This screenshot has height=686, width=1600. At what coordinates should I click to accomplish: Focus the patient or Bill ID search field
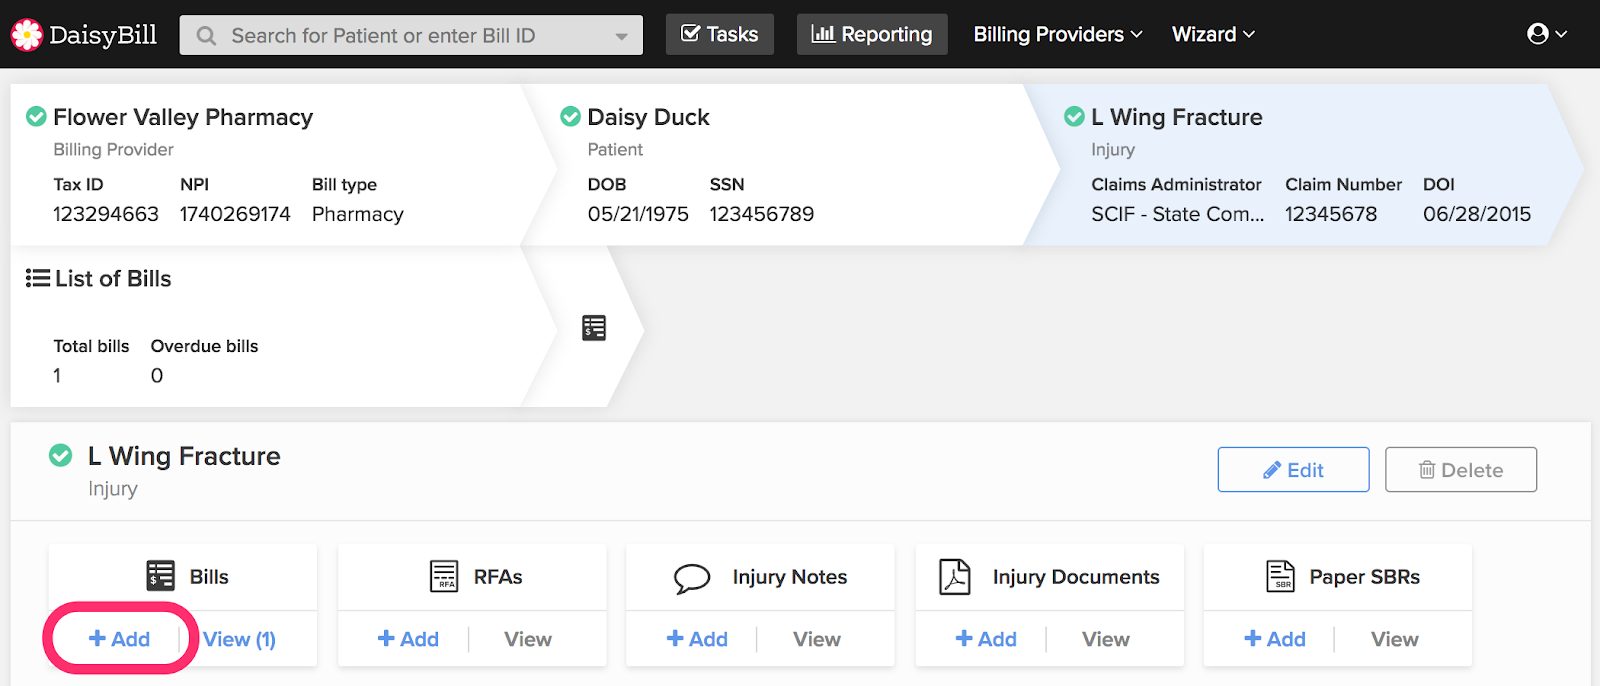tap(411, 36)
